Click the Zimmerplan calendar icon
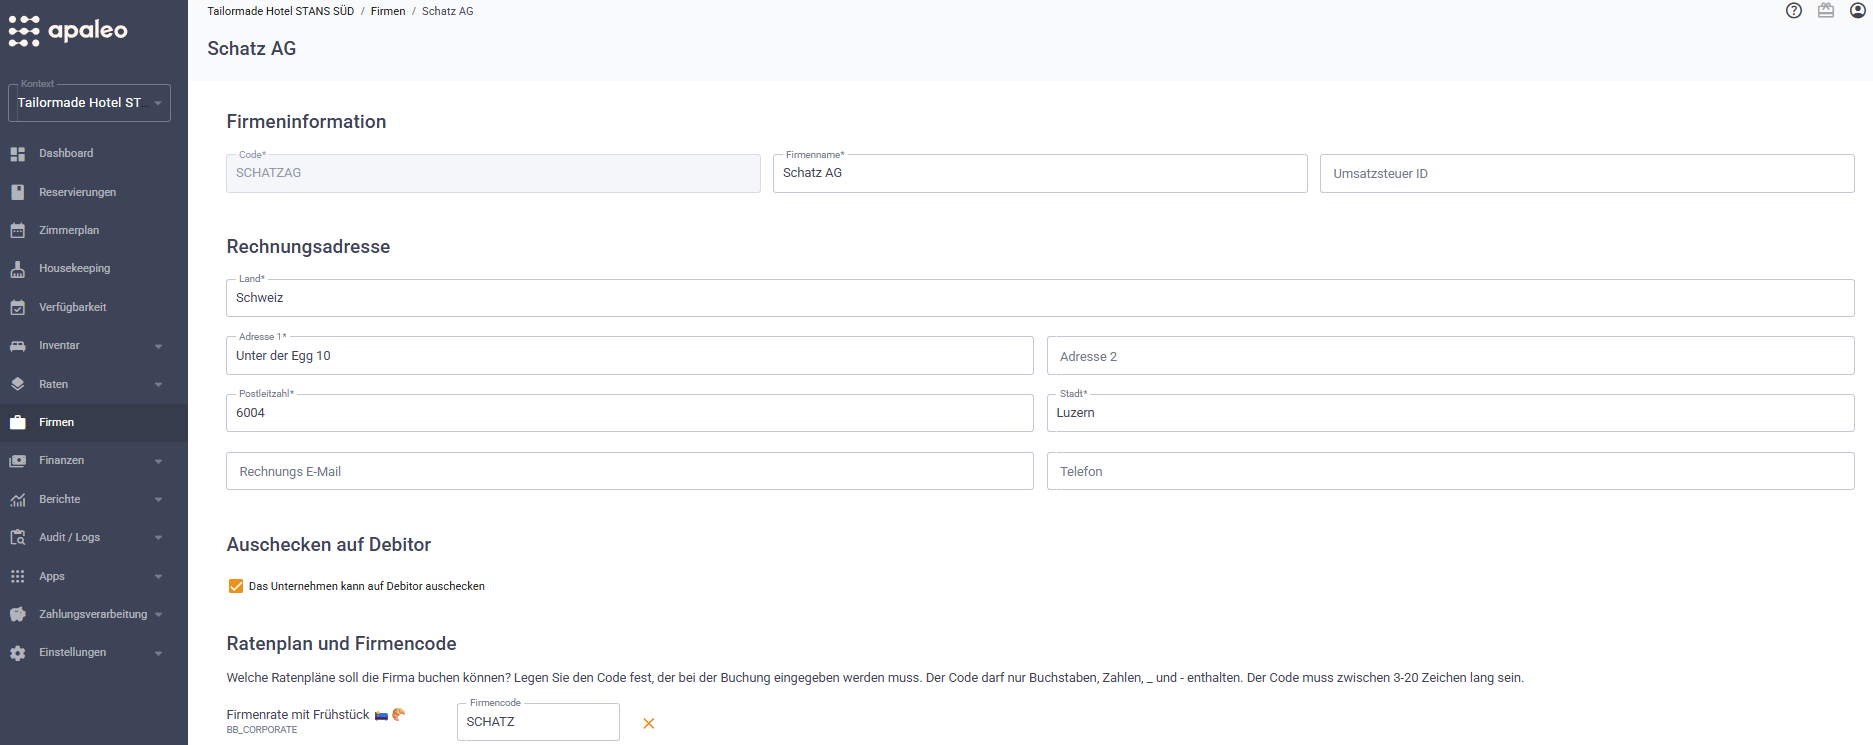This screenshot has width=1873, height=745. tap(18, 230)
